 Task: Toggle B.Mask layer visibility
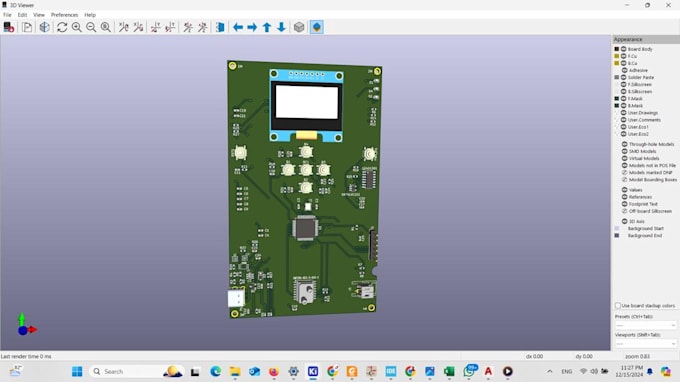(x=624, y=106)
